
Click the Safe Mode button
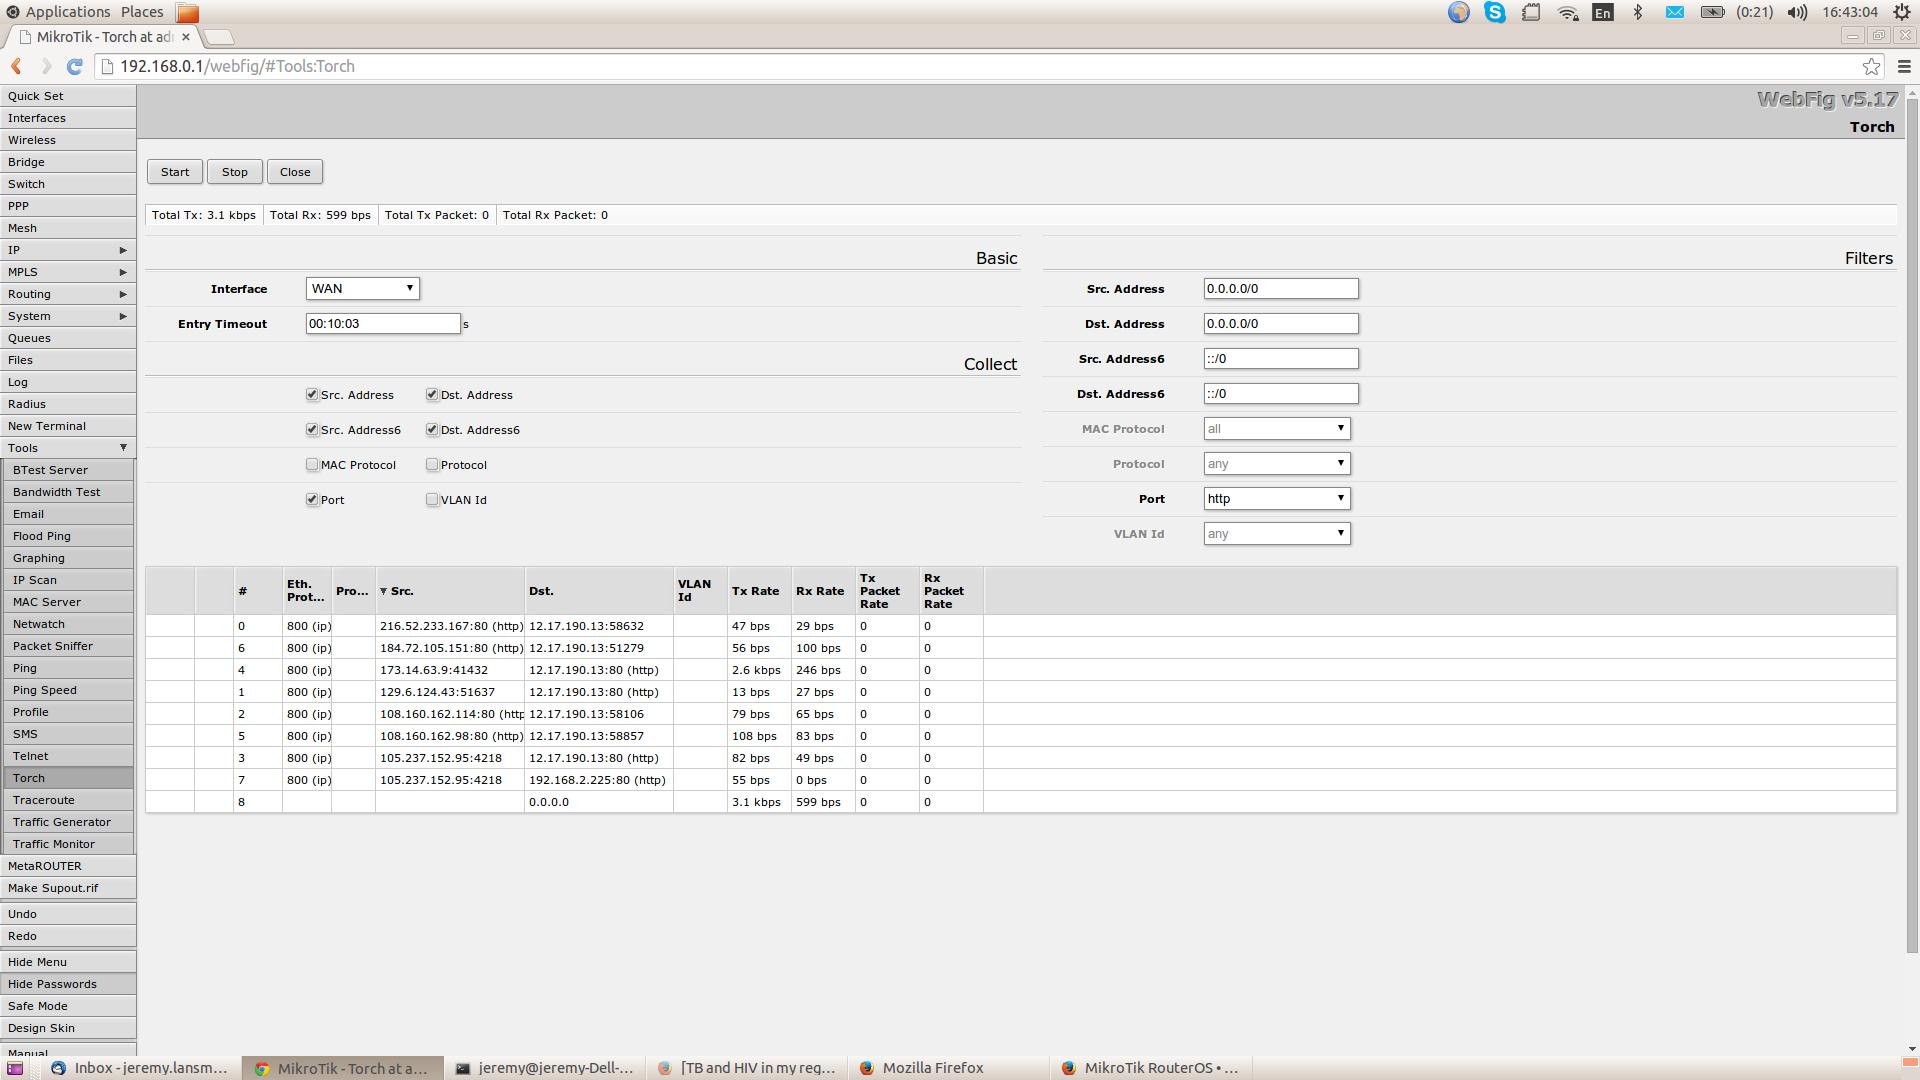pos(68,1006)
